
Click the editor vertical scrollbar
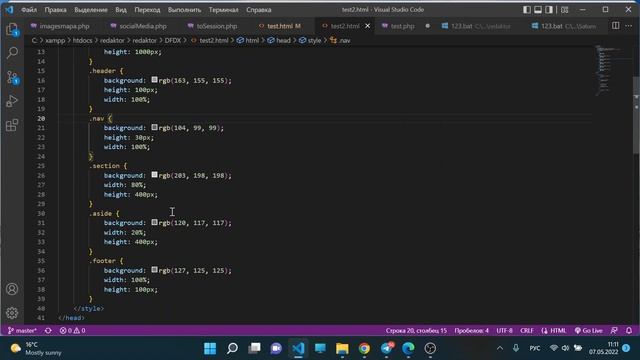point(636,115)
